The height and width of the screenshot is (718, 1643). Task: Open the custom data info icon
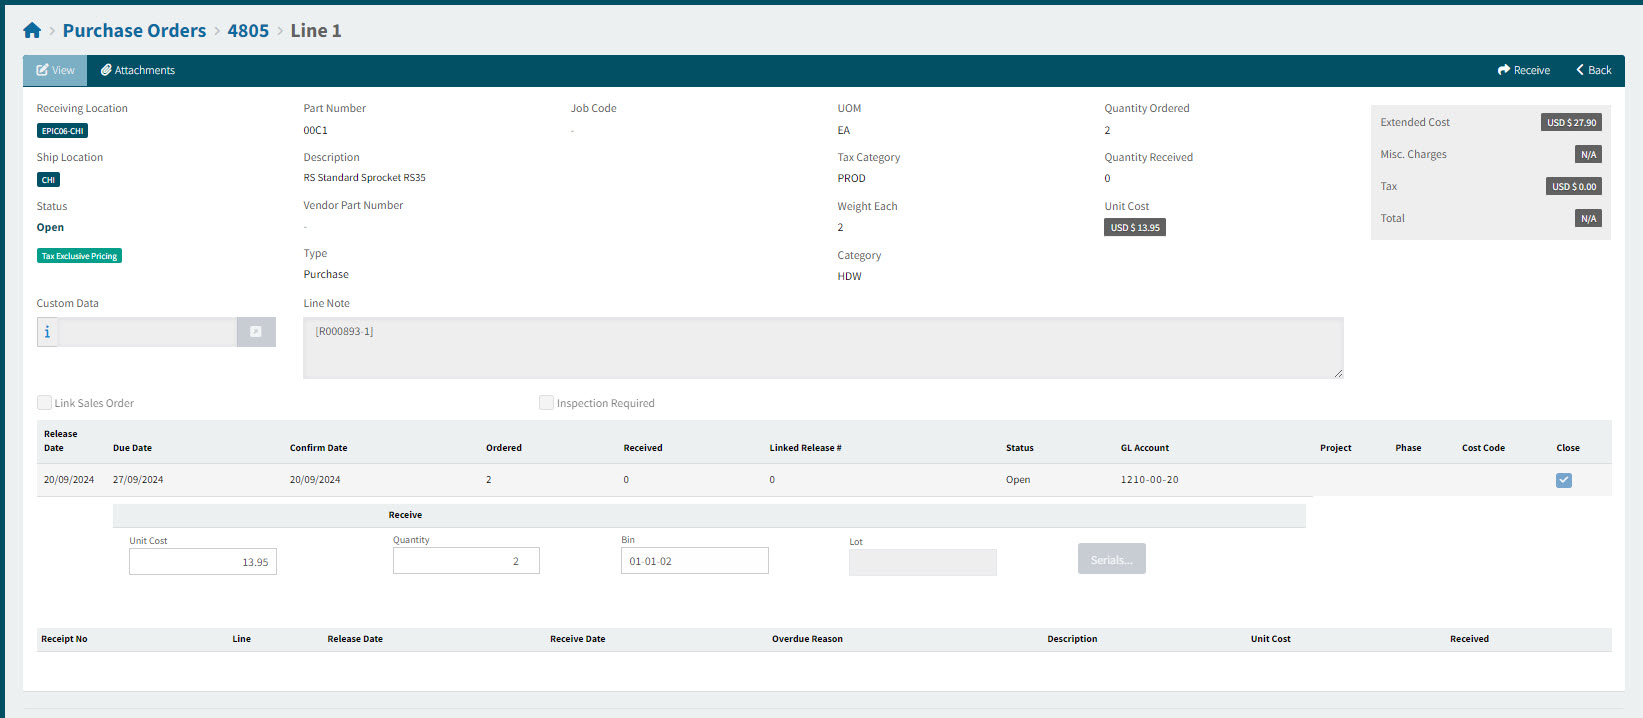(47, 332)
